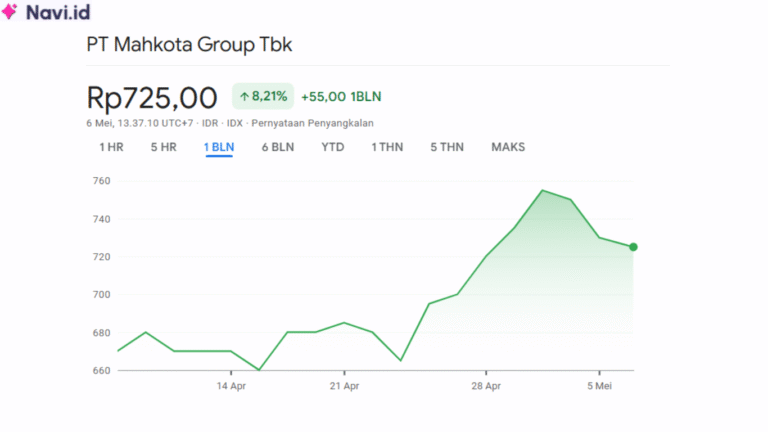Screen dimensions: 768x432
Task: Click the PT Mahkota Group Tbk title
Action: [x=189, y=45]
